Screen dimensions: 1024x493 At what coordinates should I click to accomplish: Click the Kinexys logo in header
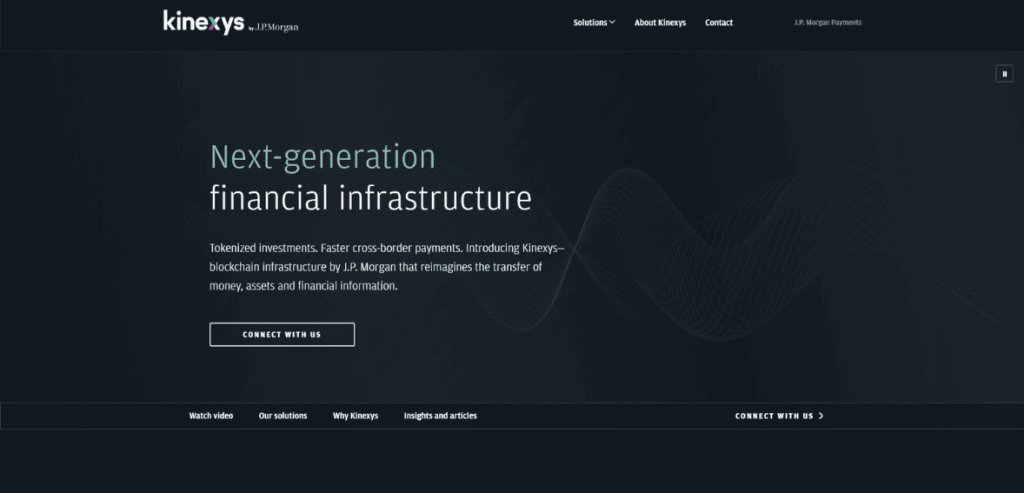[x=203, y=21]
